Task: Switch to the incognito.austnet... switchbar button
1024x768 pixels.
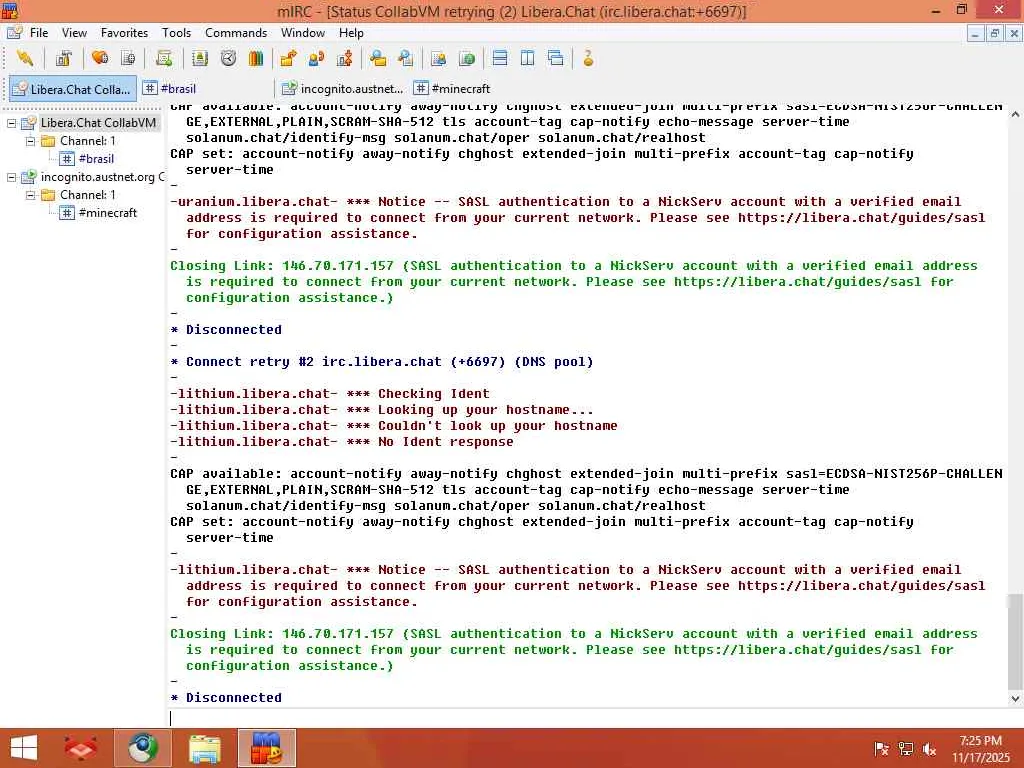Action: click(x=342, y=88)
